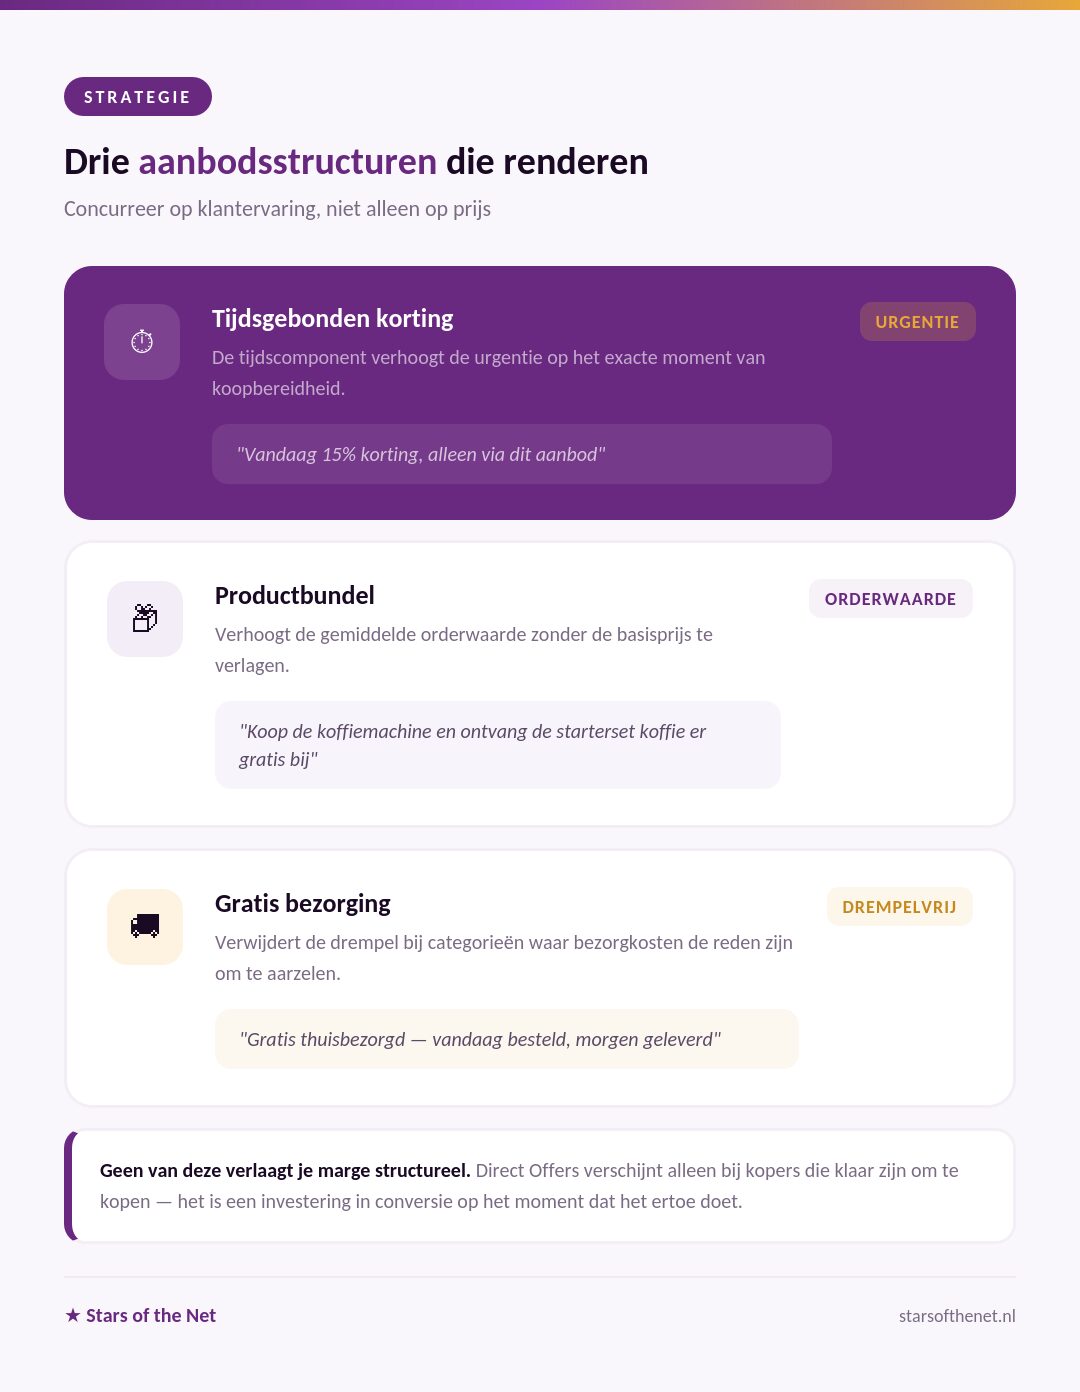The width and height of the screenshot is (1080, 1392).
Task: Click the star icon before Stars of the Net
Action: (x=73, y=1315)
